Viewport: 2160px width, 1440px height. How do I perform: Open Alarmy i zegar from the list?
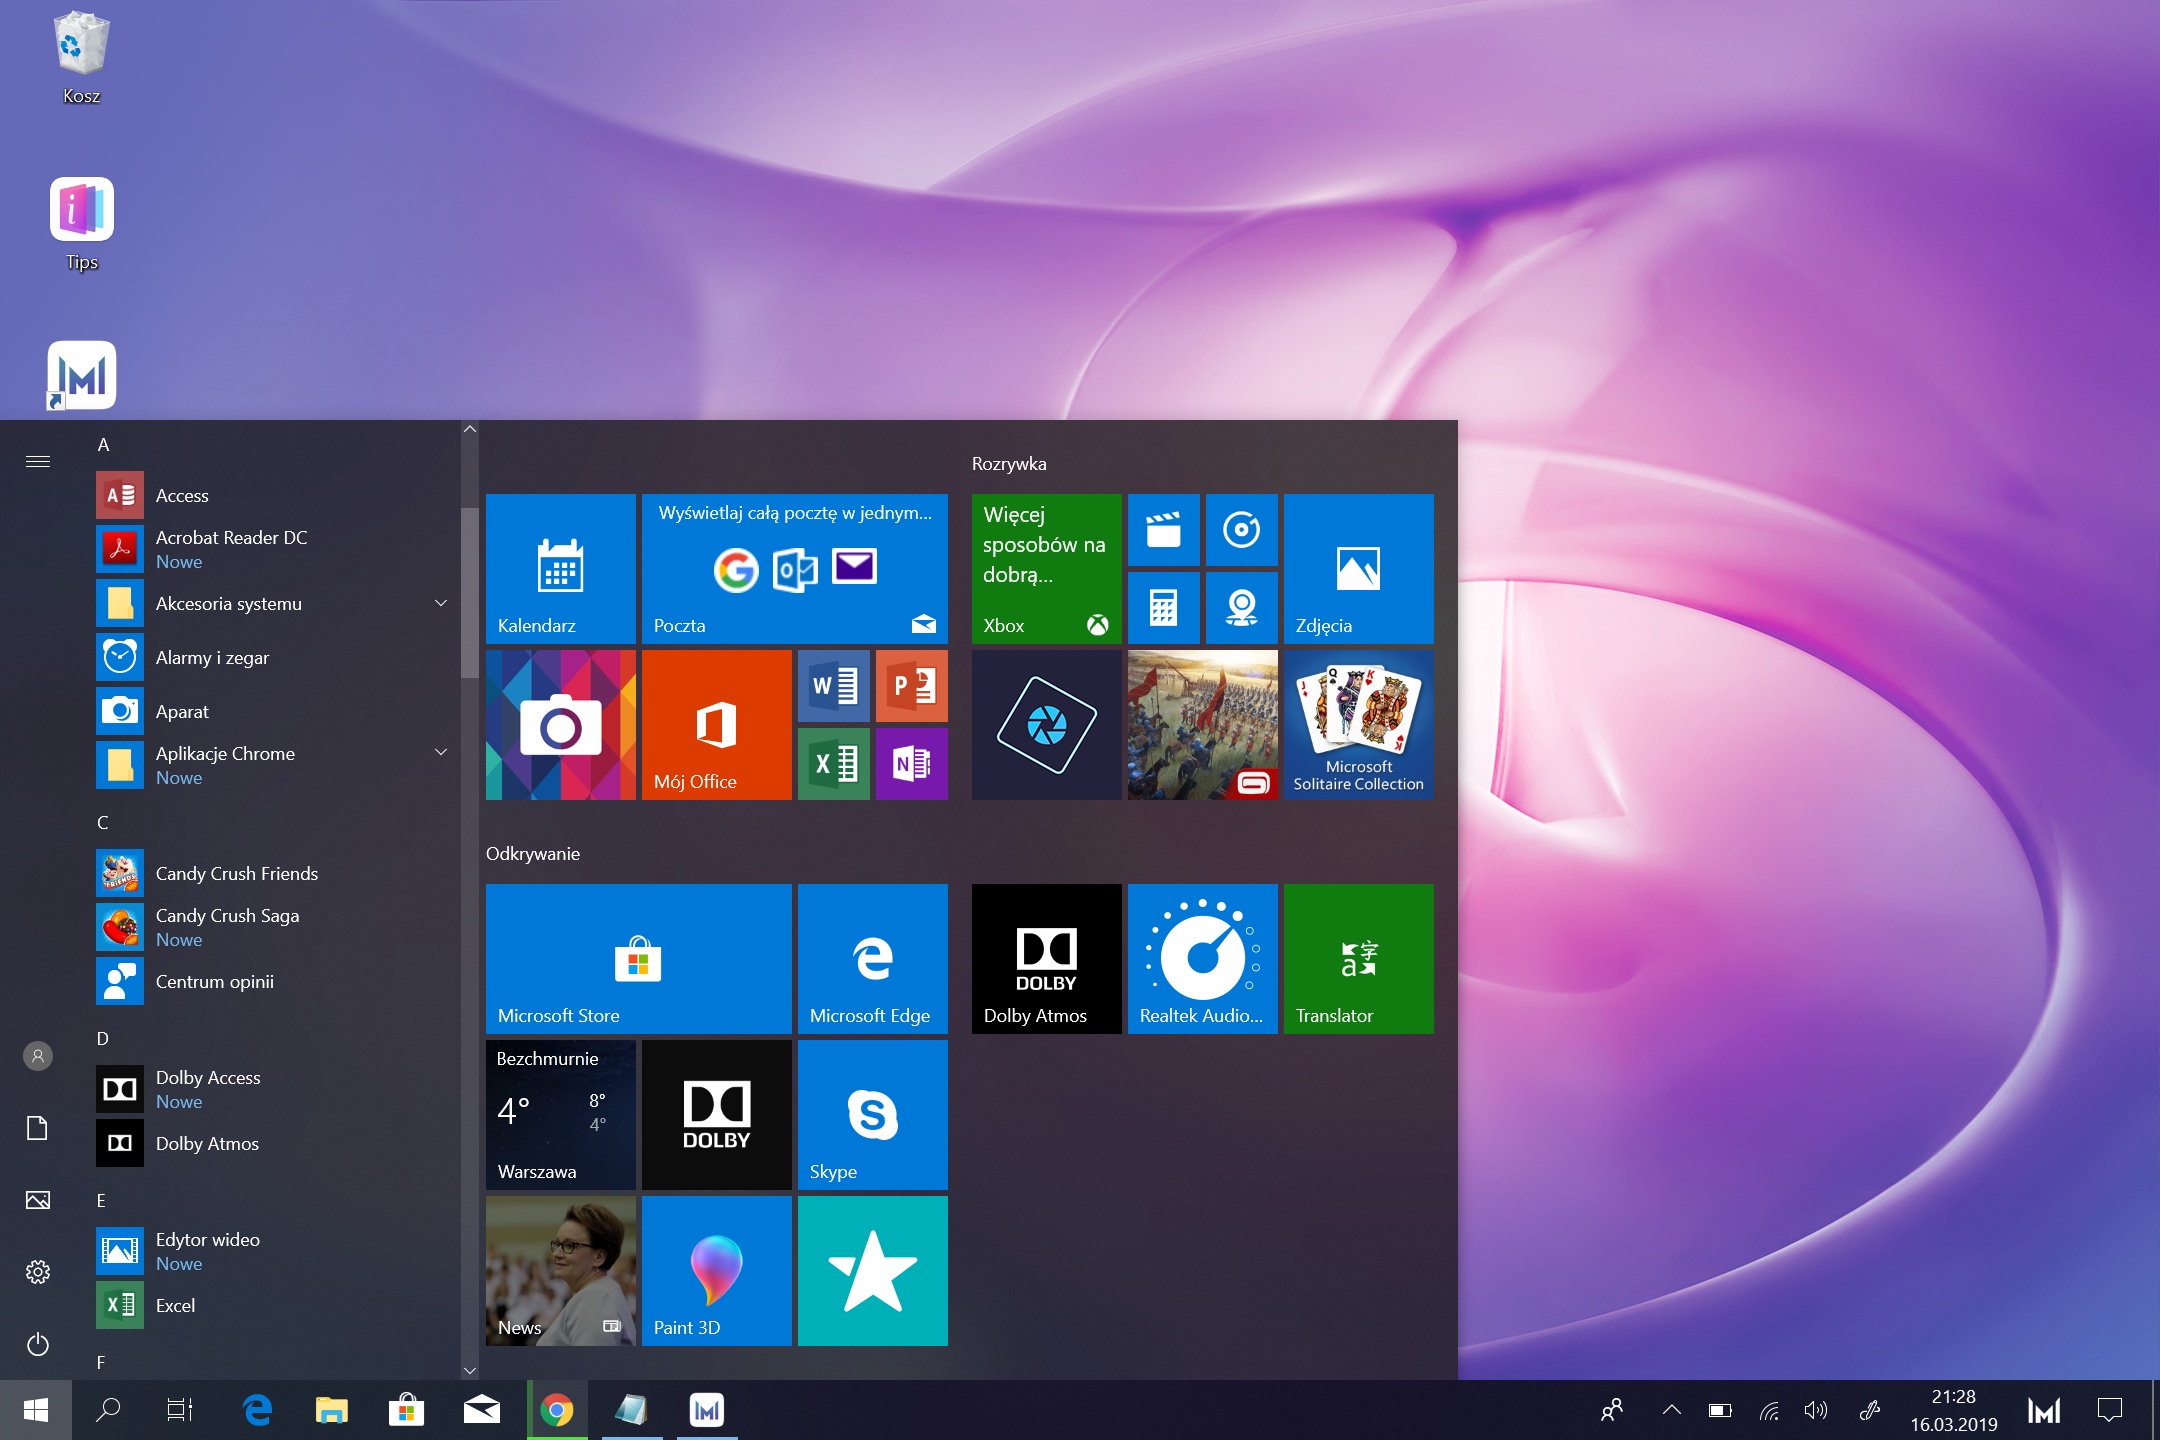[x=275, y=658]
